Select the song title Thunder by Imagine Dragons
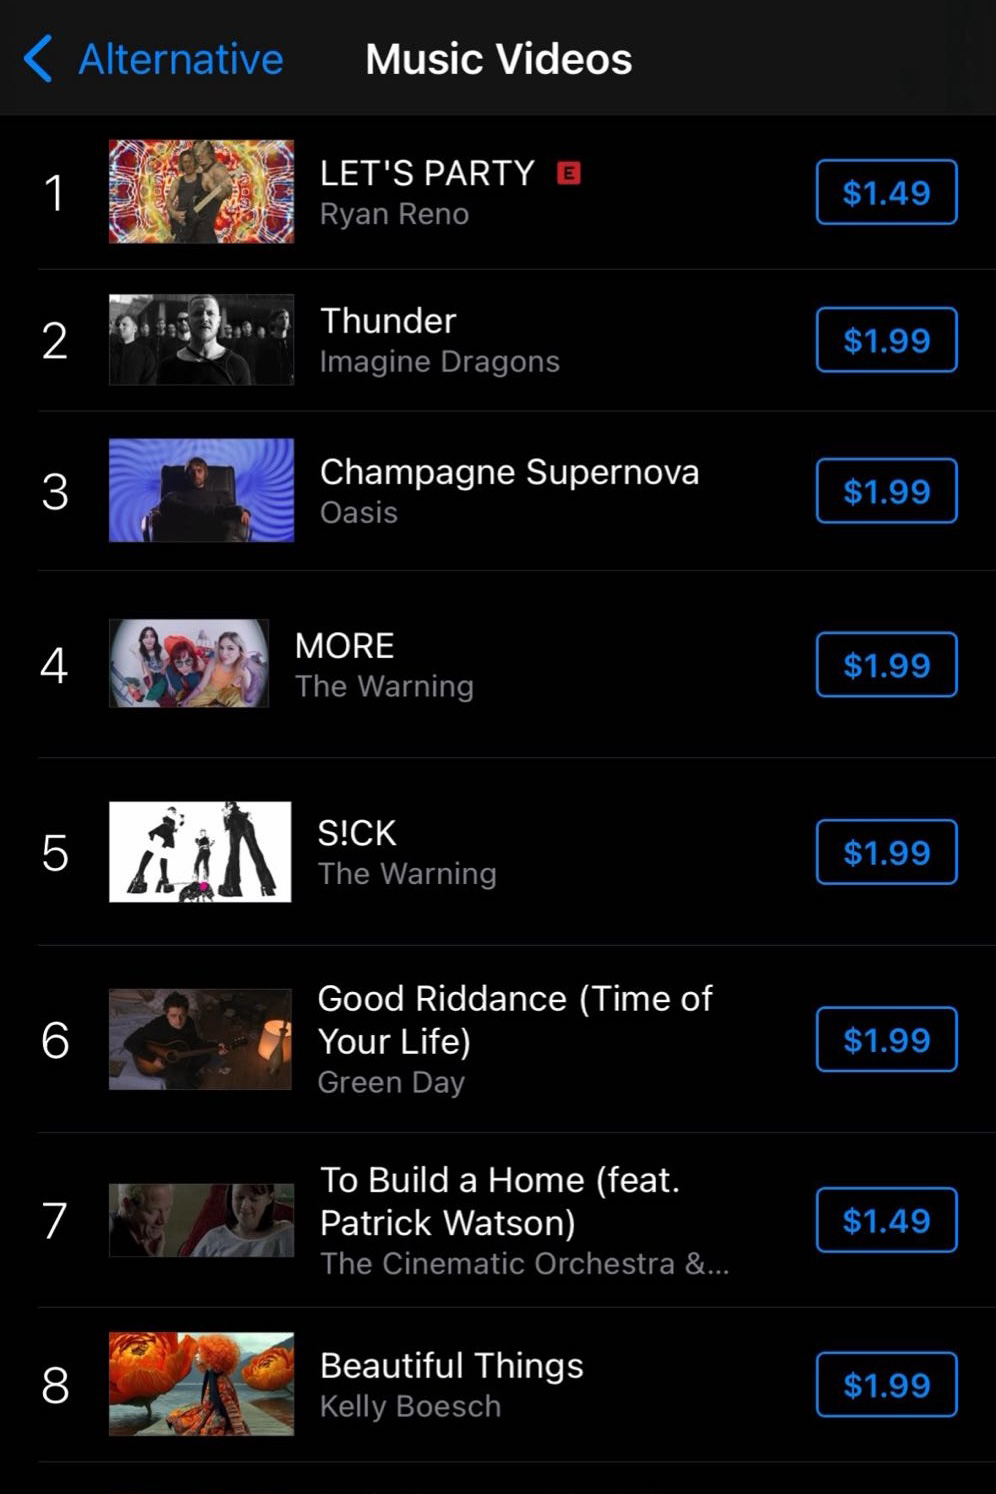 tap(388, 321)
